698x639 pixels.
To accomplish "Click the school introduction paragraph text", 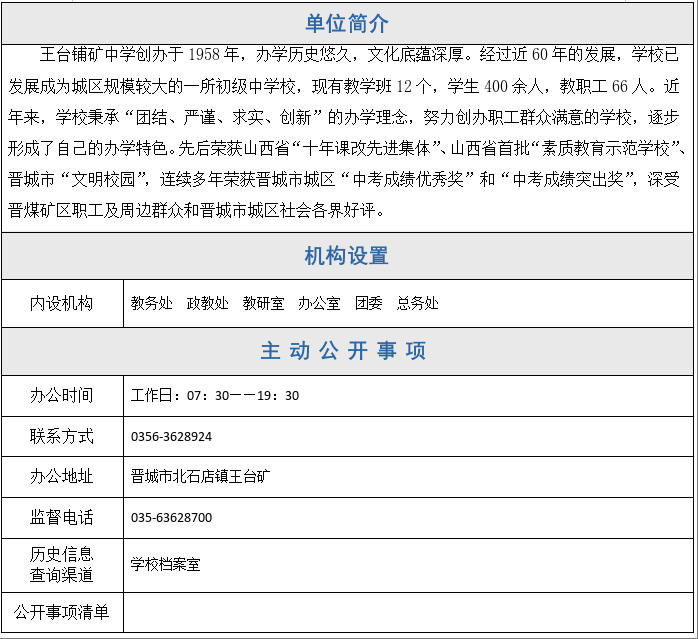I will (x=348, y=132).
